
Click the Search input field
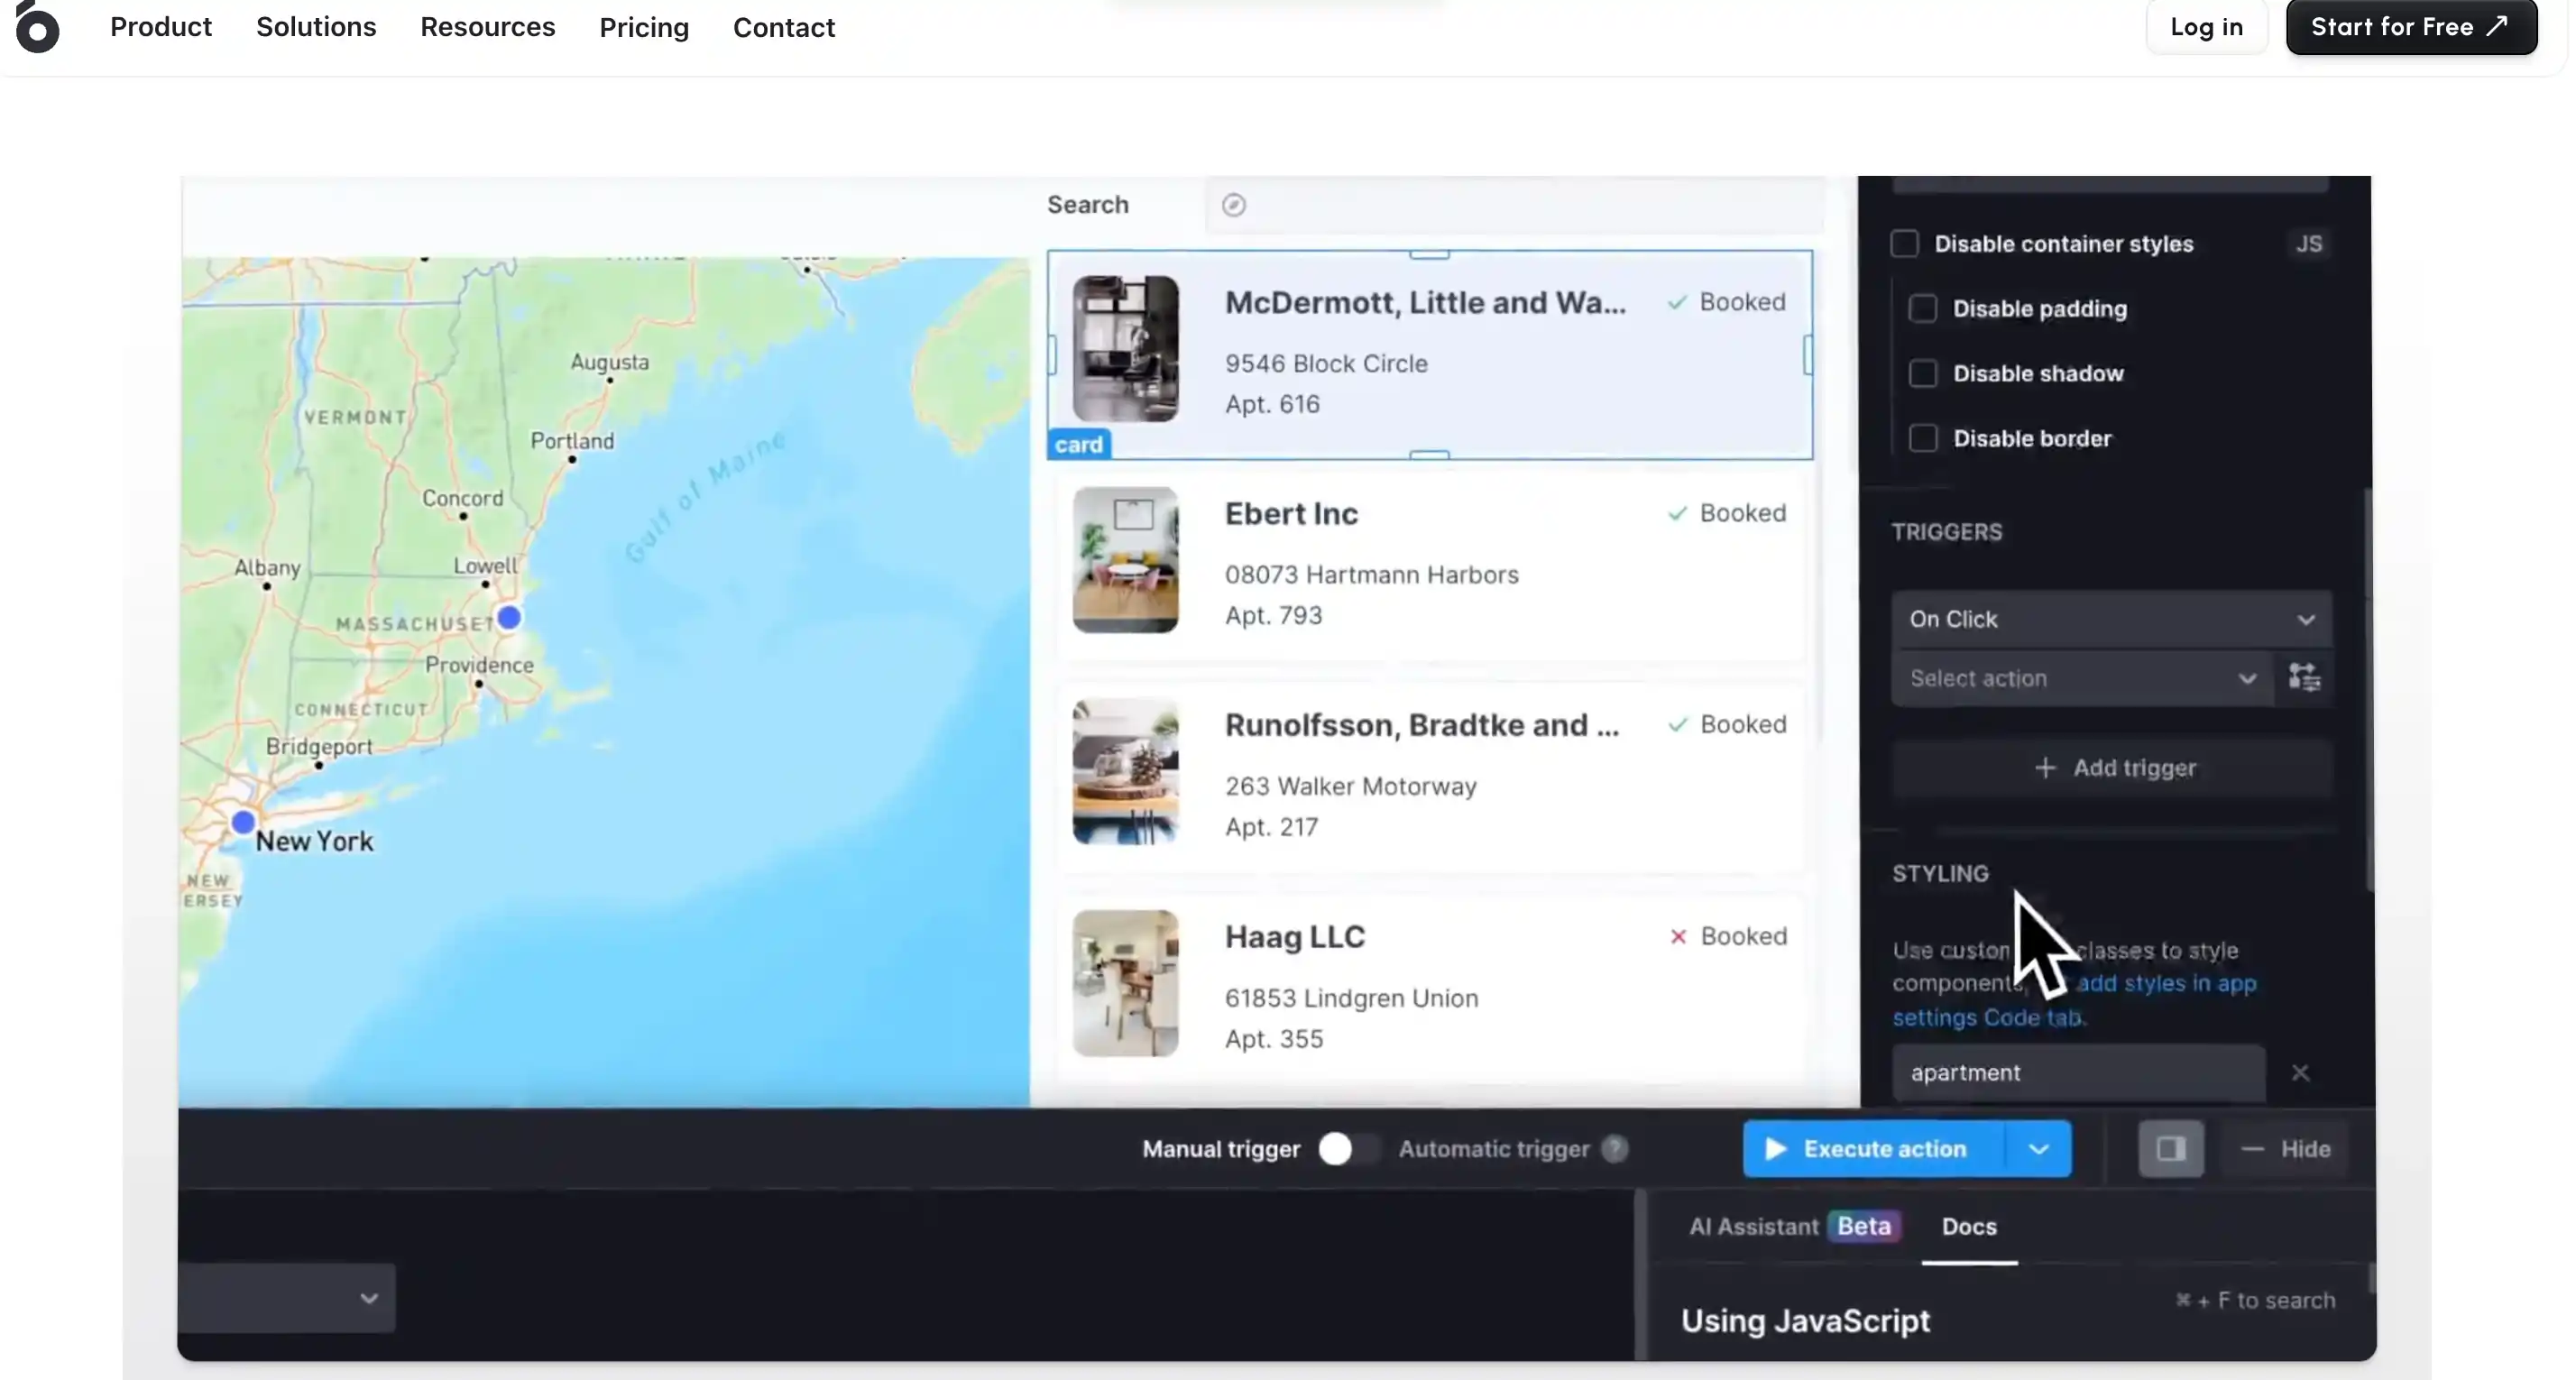(1514, 204)
